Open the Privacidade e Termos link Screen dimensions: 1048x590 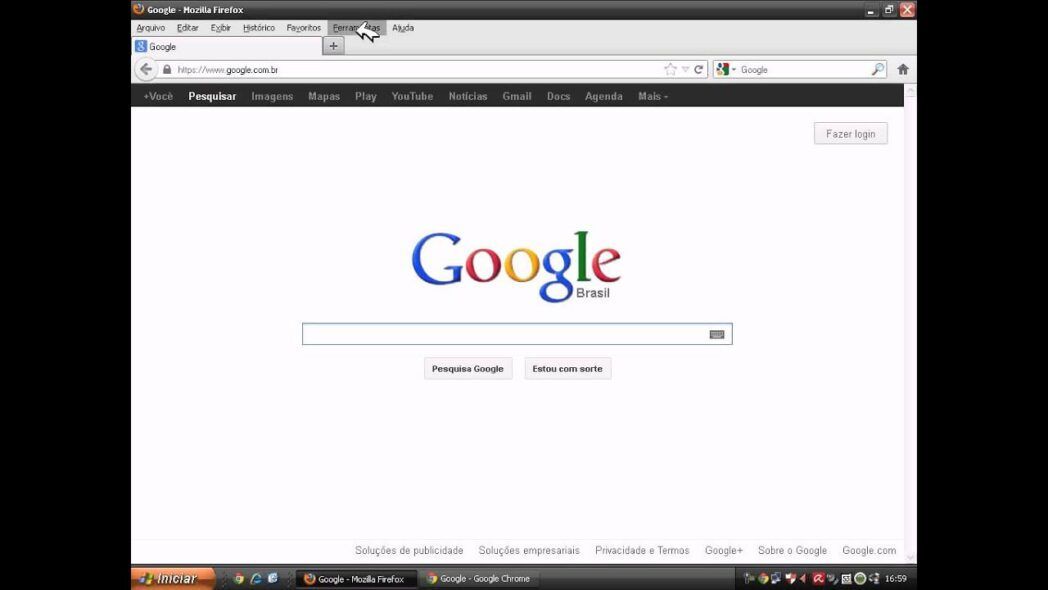pos(642,551)
